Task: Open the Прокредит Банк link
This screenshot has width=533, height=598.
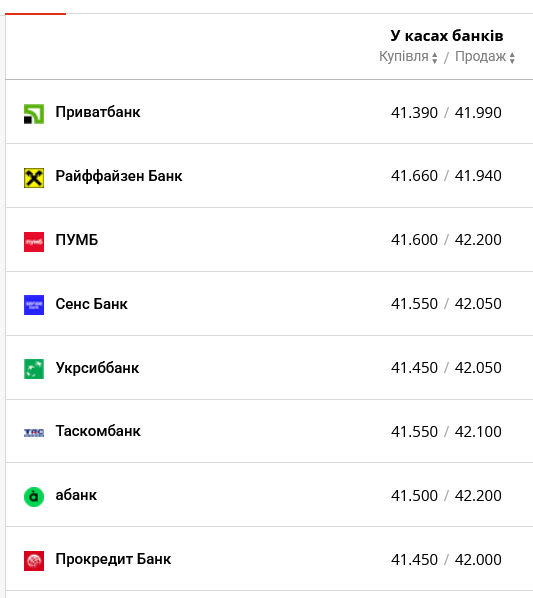Action: point(113,559)
